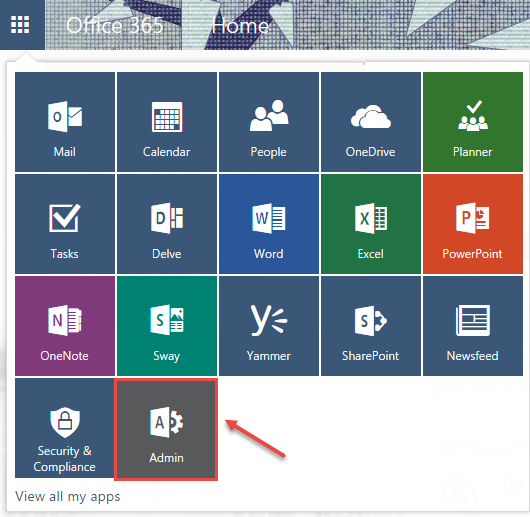Launch the Planner app
This screenshot has width=530, height=517.
tap(473, 122)
